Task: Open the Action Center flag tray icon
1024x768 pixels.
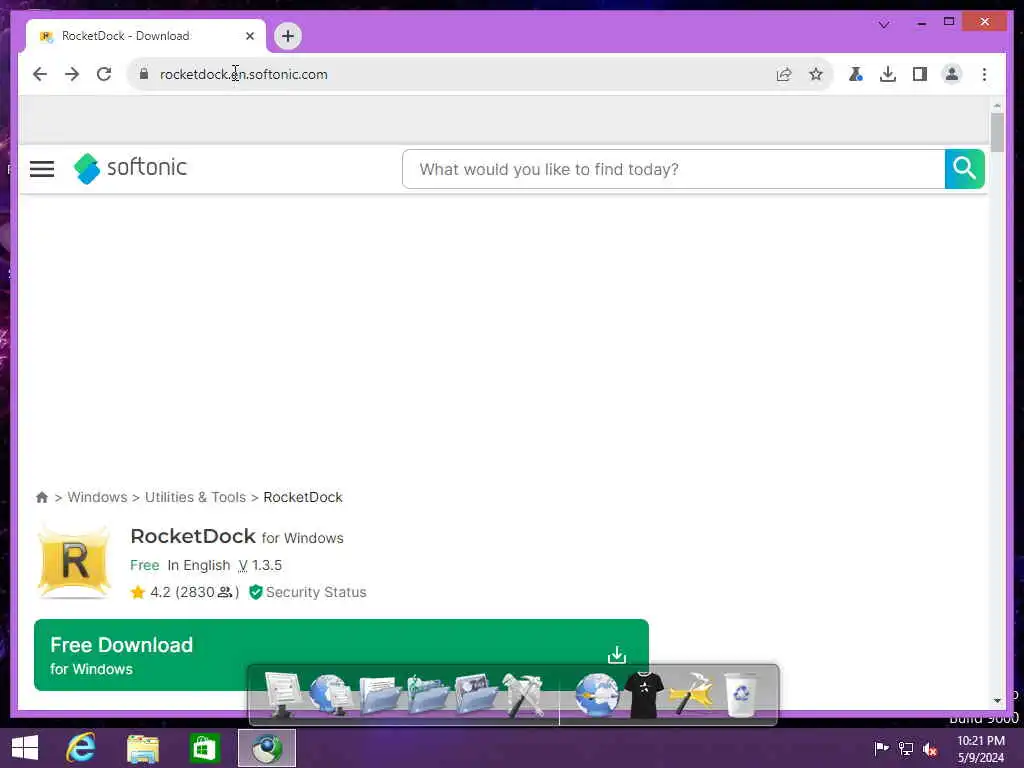Action: [881, 748]
